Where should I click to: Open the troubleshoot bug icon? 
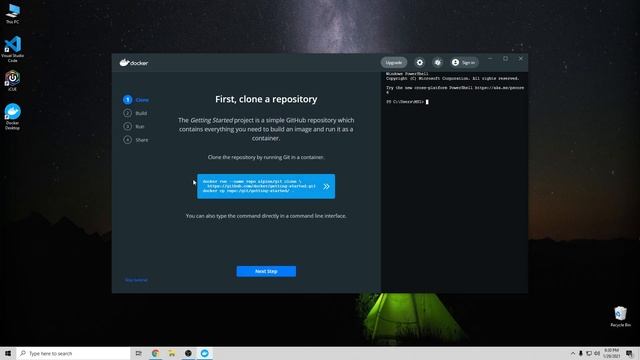tap(438, 62)
